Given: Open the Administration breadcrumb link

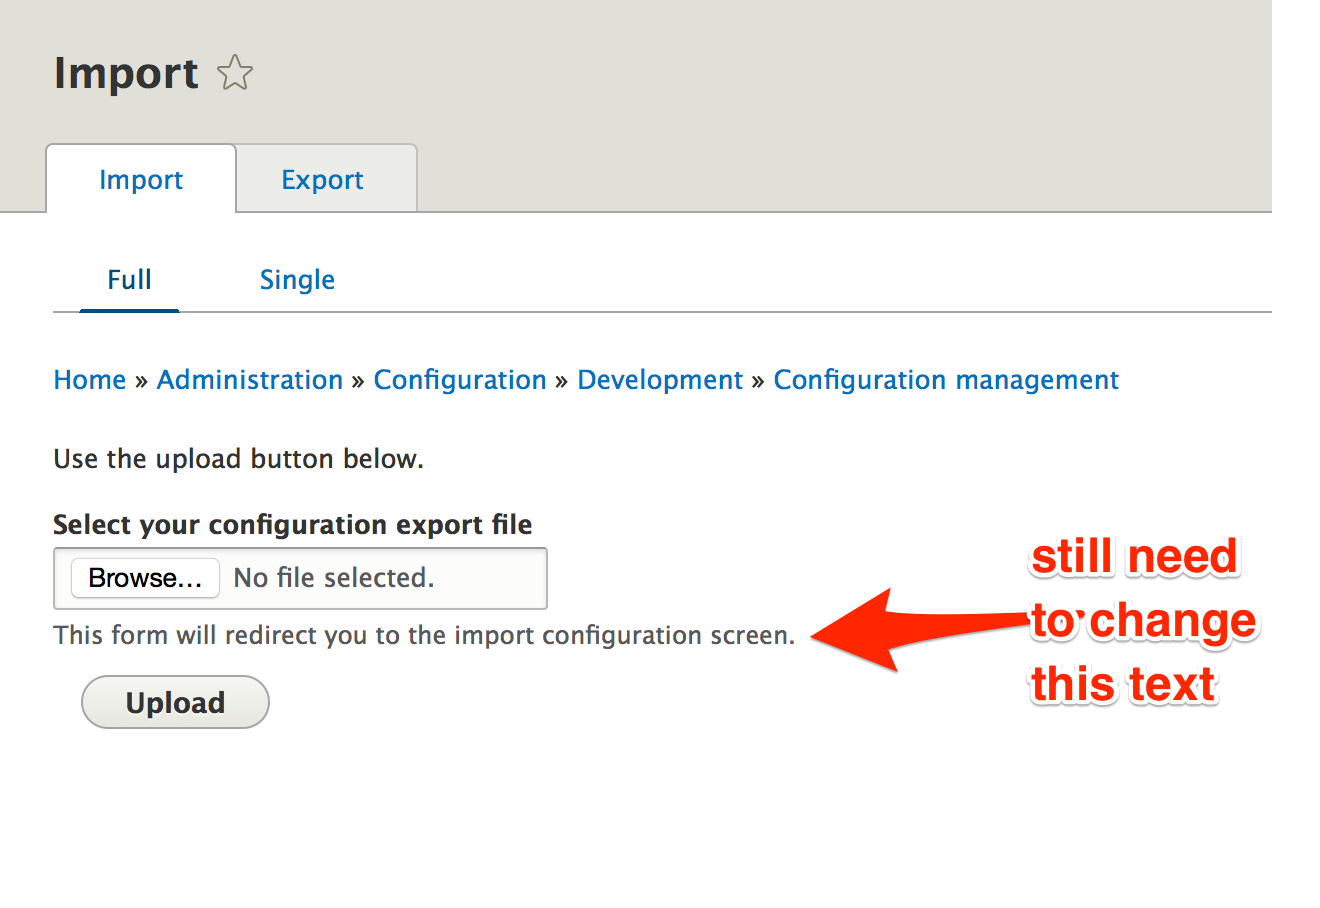Looking at the screenshot, I should [250, 380].
